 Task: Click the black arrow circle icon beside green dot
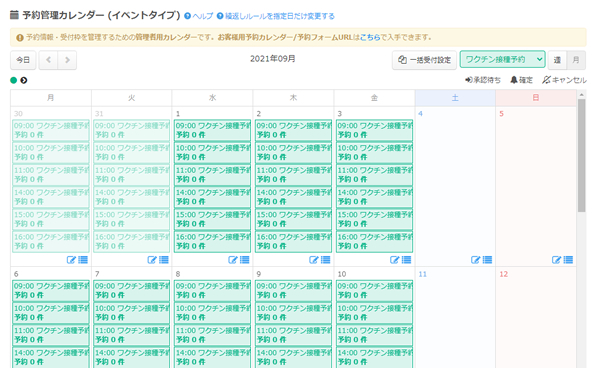[x=24, y=80]
